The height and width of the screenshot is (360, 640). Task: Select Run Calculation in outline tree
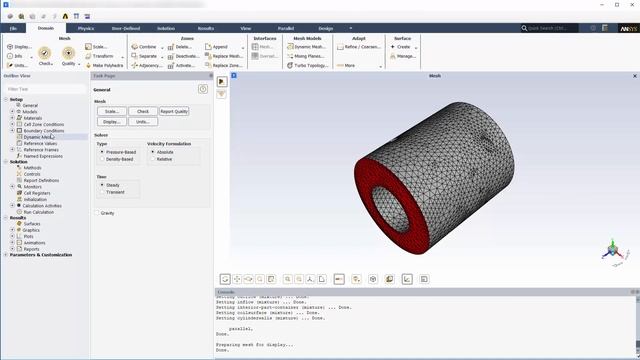(38, 212)
